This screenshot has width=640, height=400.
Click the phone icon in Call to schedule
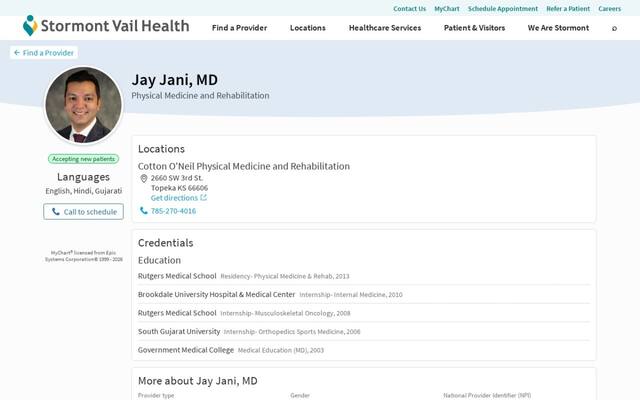[x=56, y=212]
